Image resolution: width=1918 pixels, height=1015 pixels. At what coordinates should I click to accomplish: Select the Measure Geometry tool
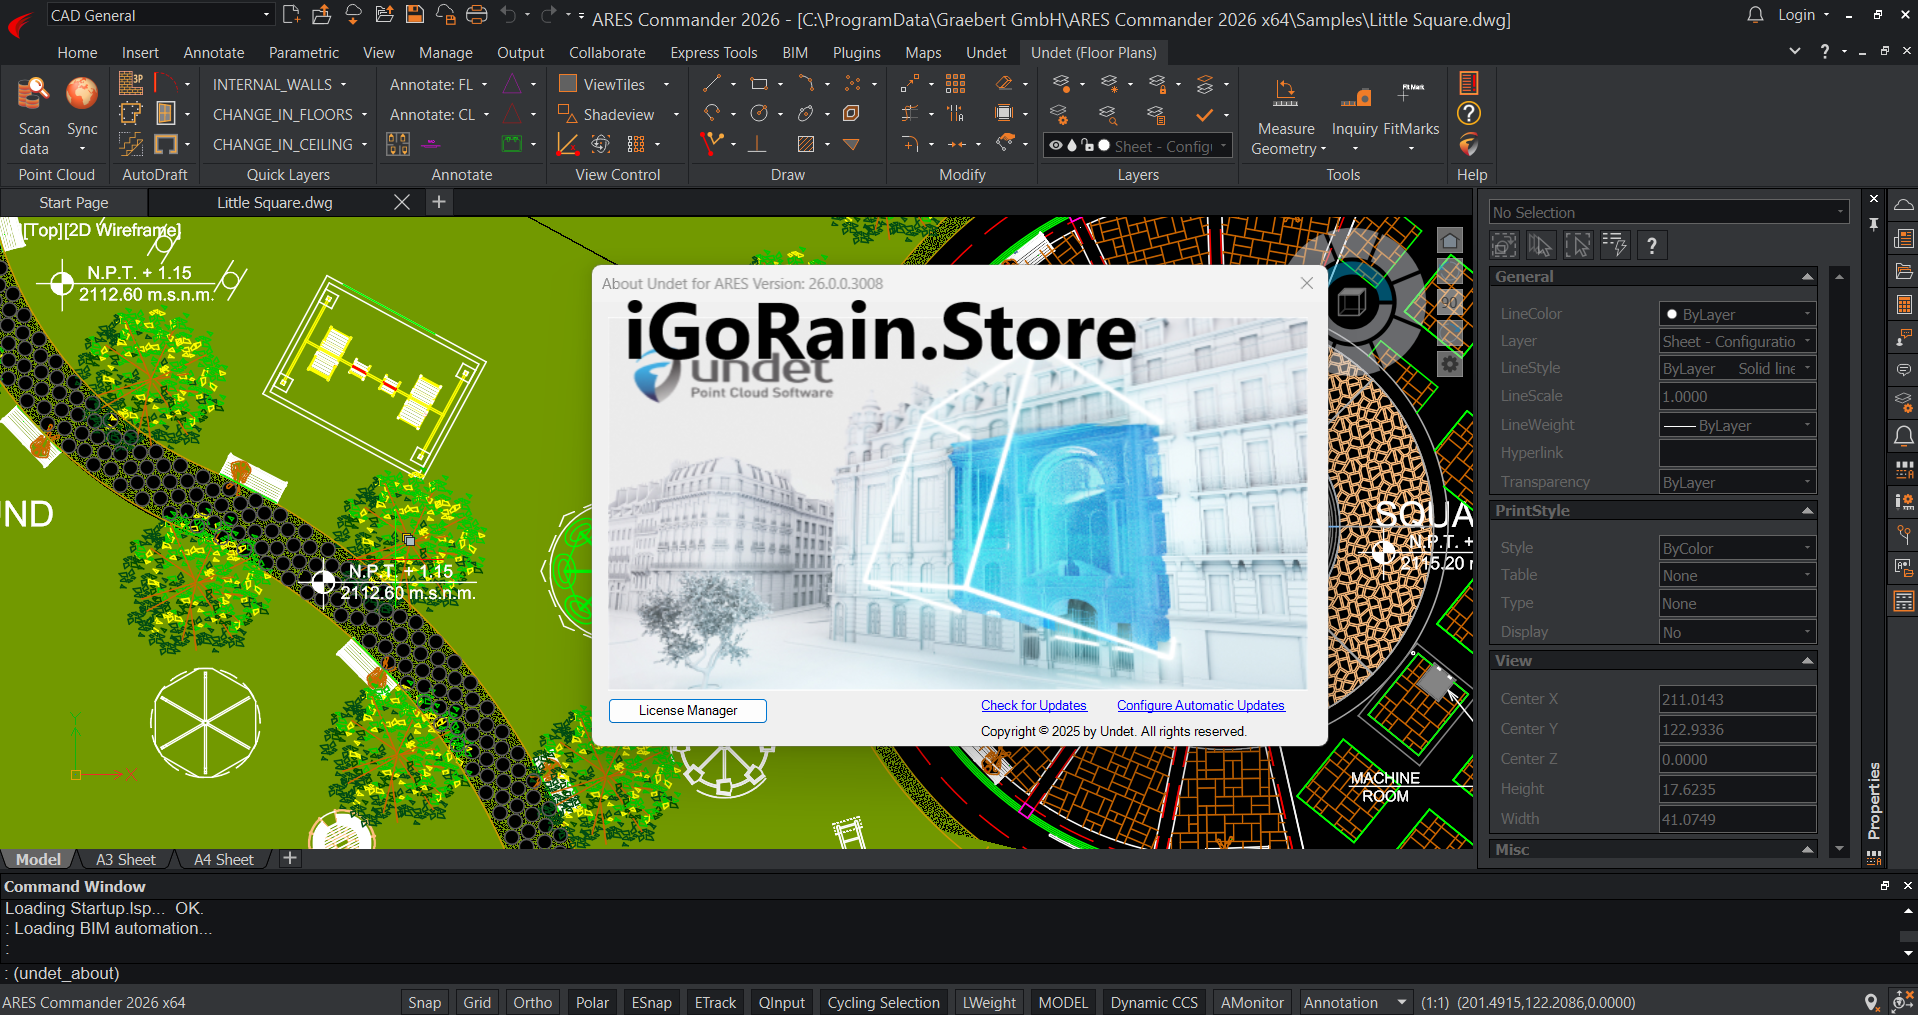click(1286, 96)
